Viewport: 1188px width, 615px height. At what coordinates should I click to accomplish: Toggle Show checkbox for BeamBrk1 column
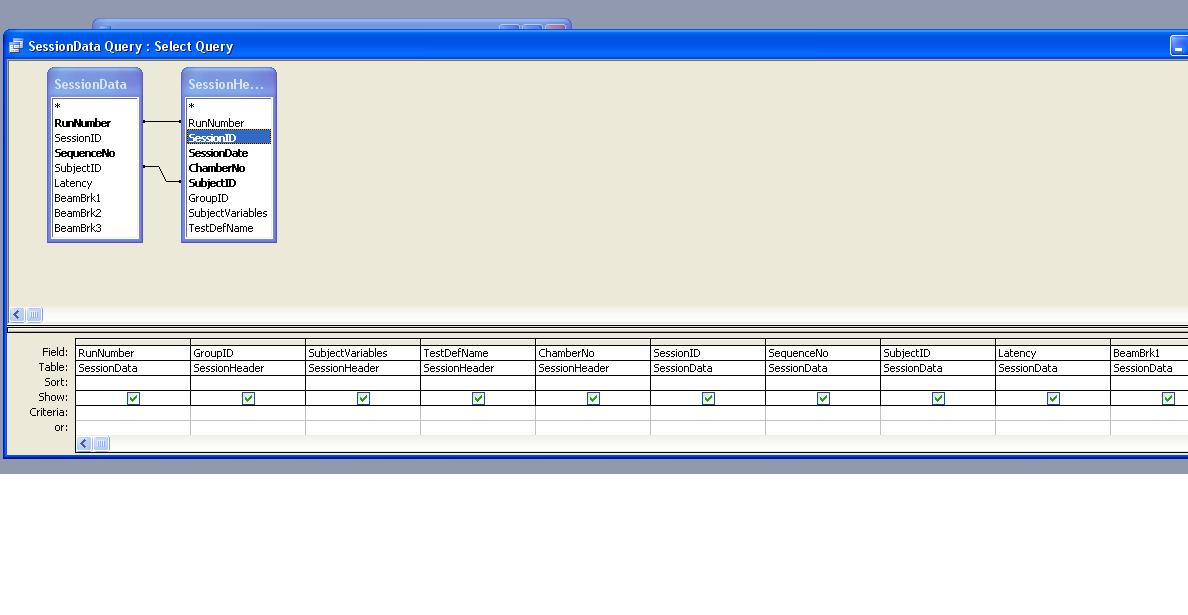coord(1168,398)
